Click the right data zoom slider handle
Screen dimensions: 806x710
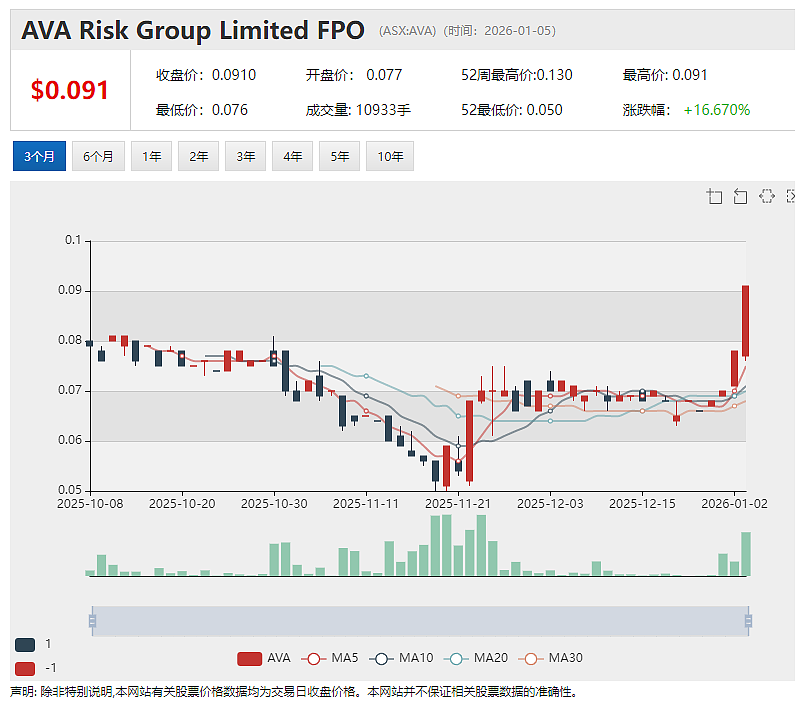pos(748,621)
